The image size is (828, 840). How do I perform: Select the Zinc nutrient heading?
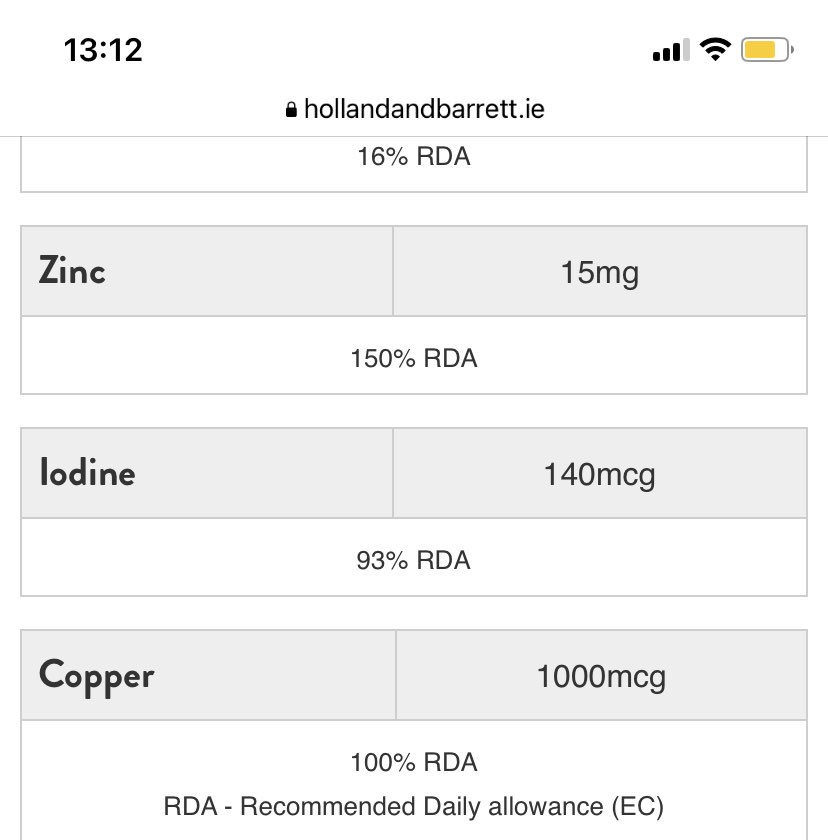click(x=73, y=271)
